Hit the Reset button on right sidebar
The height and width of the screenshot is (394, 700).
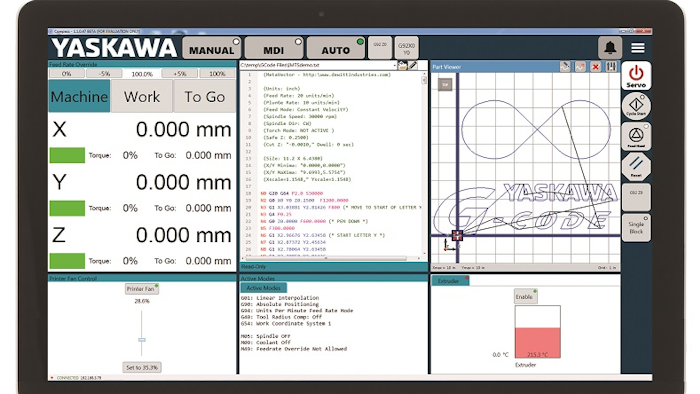pyautogui.click(x=636, y=166)
